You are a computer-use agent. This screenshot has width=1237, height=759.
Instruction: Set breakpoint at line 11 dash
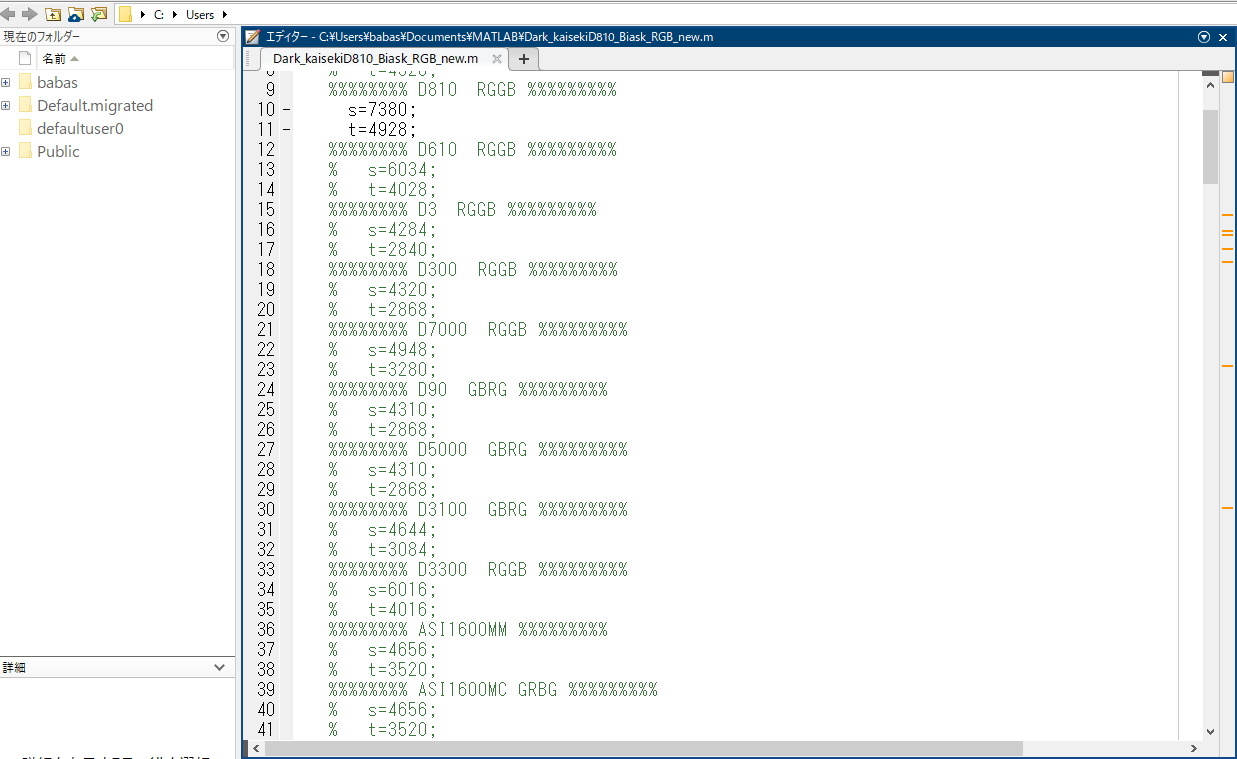tap(287, 130)
